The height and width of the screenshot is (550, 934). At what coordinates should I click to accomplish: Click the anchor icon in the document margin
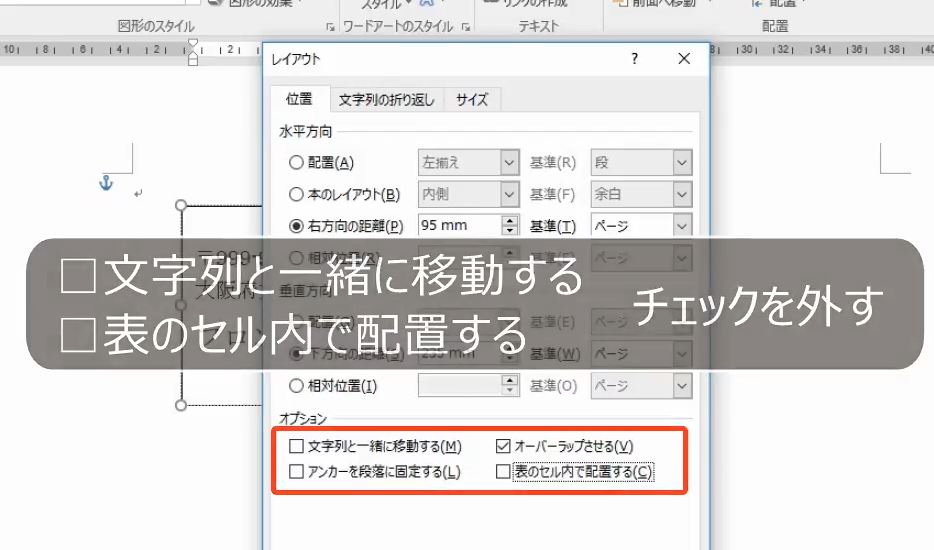(x=106, y=182)
